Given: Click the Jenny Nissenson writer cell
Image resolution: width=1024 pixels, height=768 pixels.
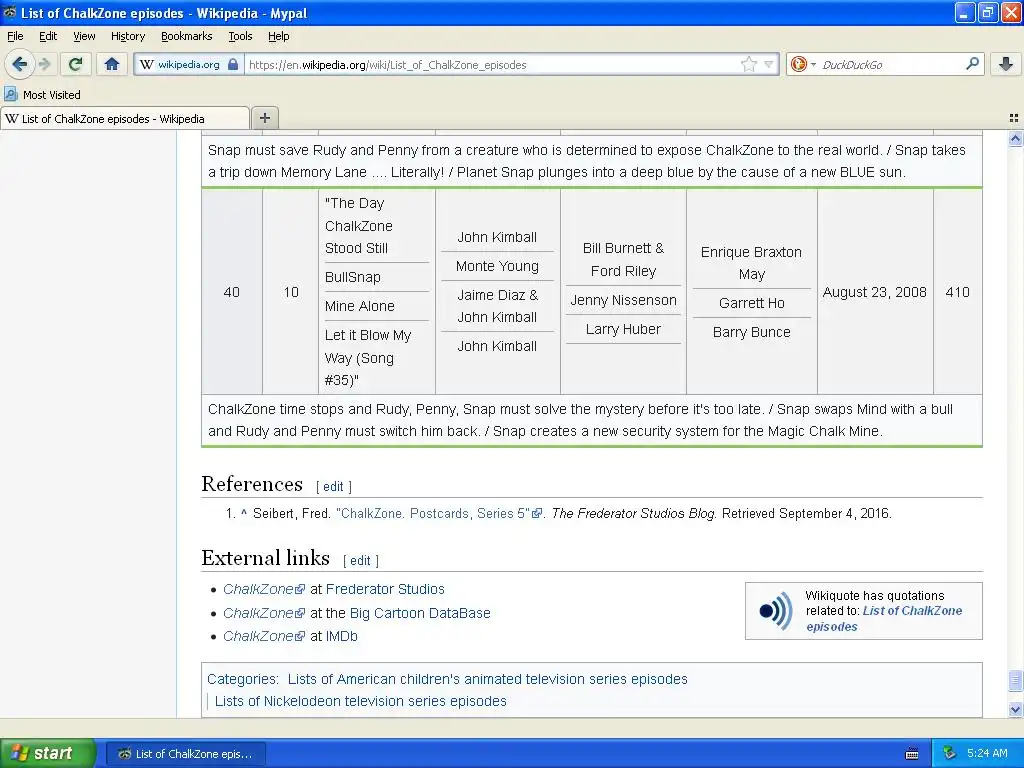Looking at the screenshot, I should pyautogui.click(x=623, y=300).
